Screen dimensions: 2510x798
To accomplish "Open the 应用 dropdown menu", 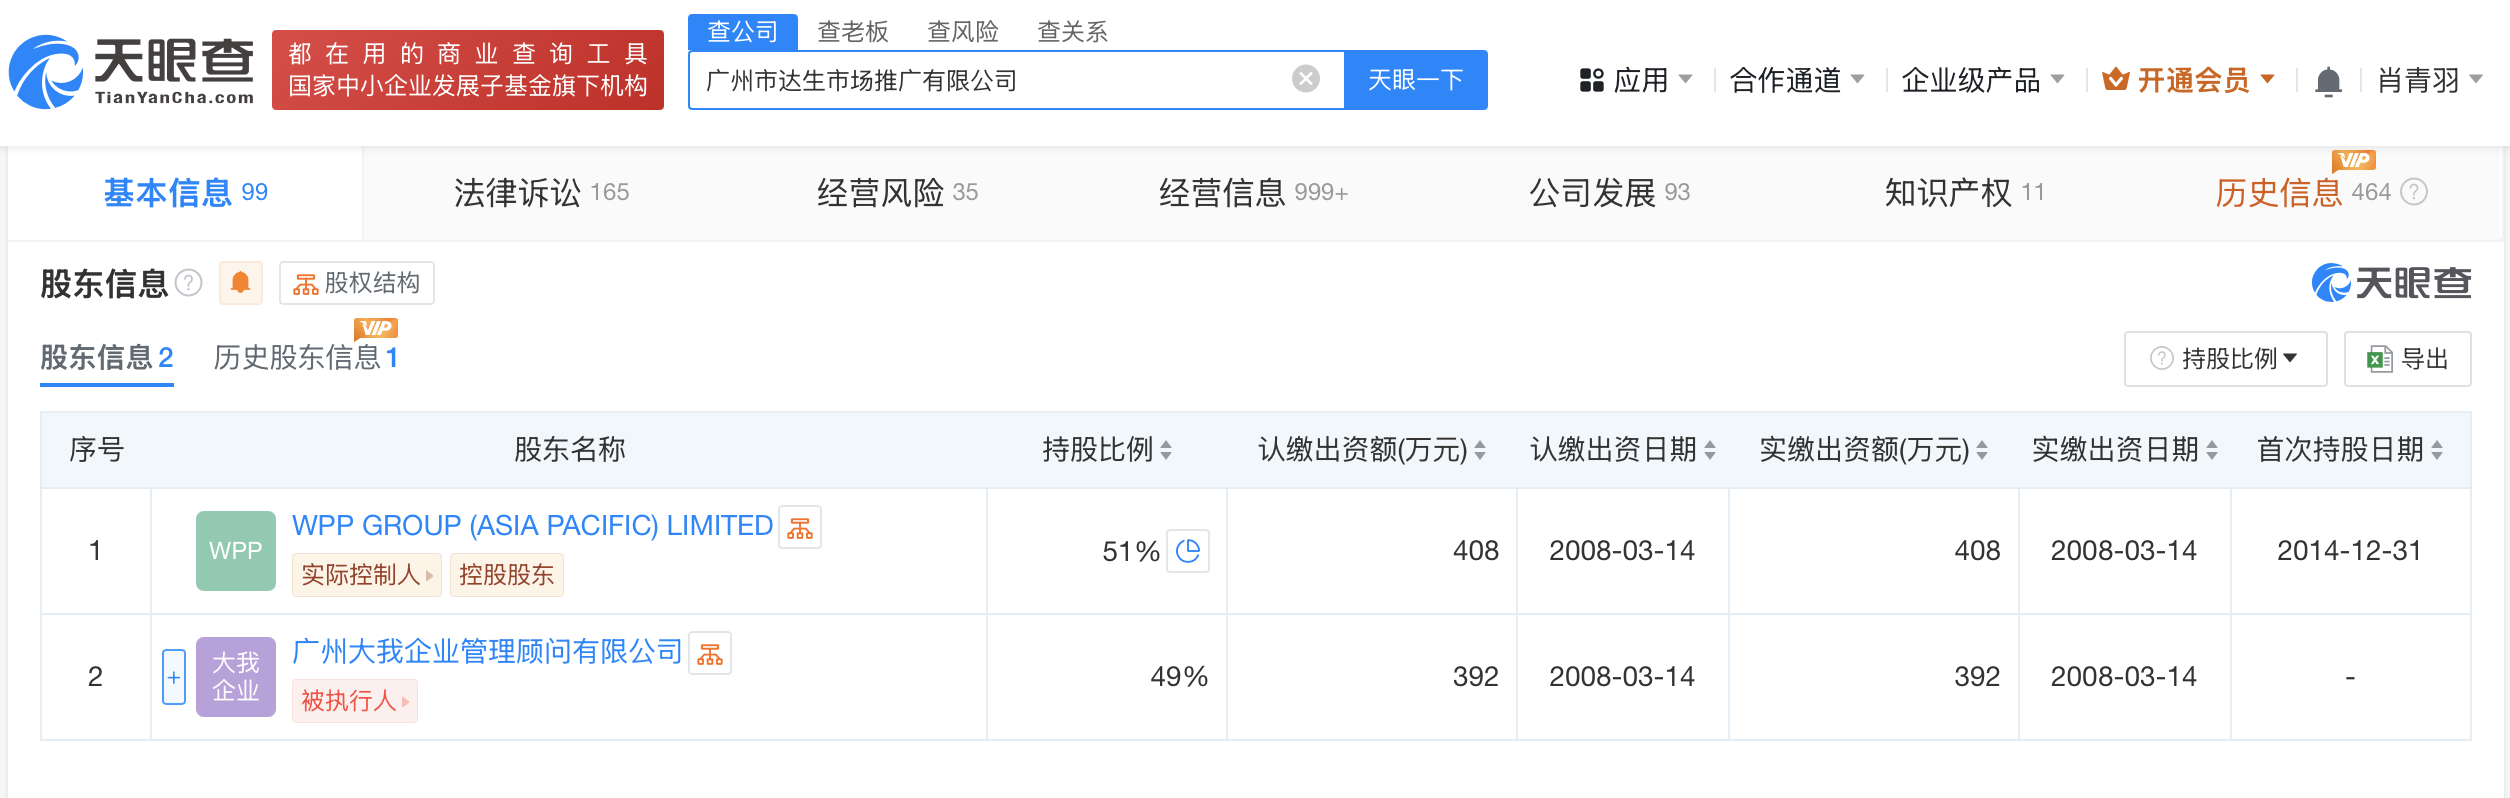I will pyautogui.click(x=1635, y=80).
